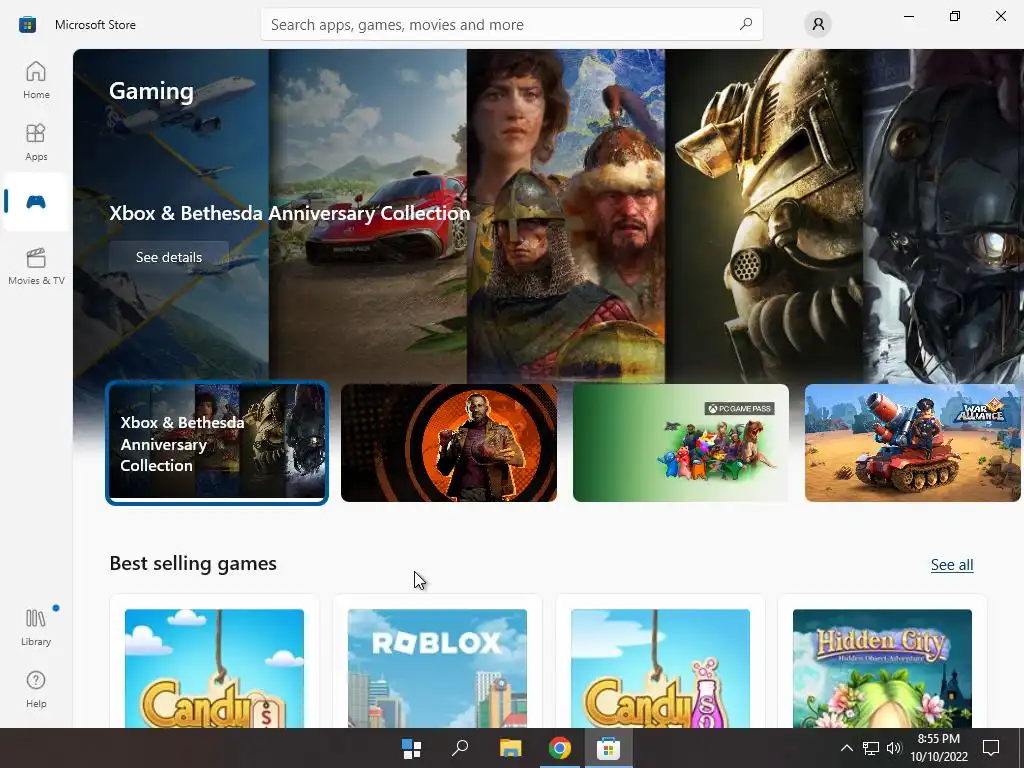This screenshot has width=1024, height=768.
Task: Open the Home section in sidebar
Action: (x=36, y=80)
